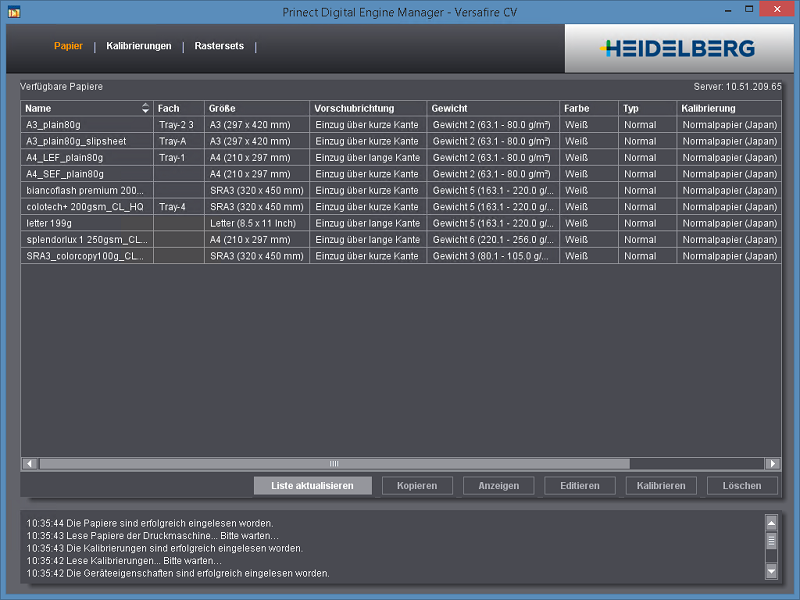The width and height of the screenshot is (800, 600).
Task: Click the log entry at 10:35:44
Action: pos(150,523)
